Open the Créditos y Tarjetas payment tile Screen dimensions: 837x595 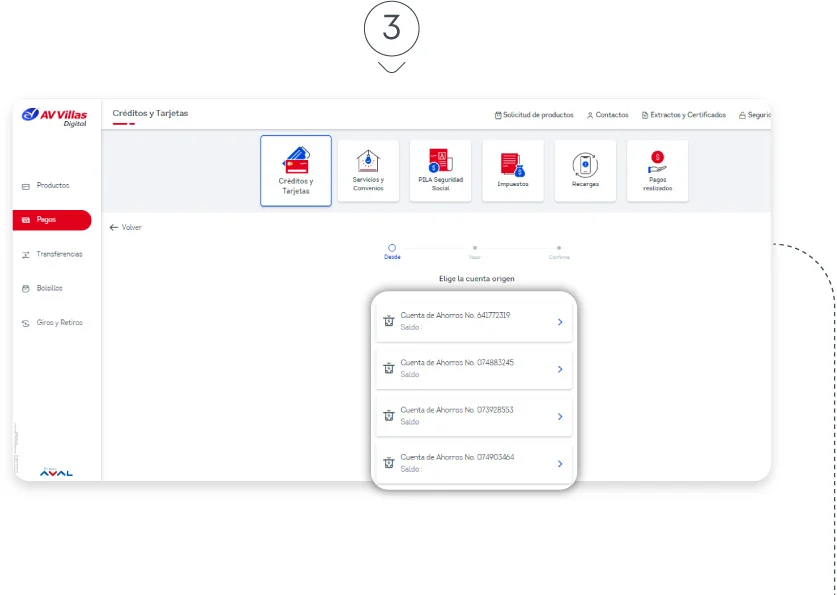coord(296,171)
